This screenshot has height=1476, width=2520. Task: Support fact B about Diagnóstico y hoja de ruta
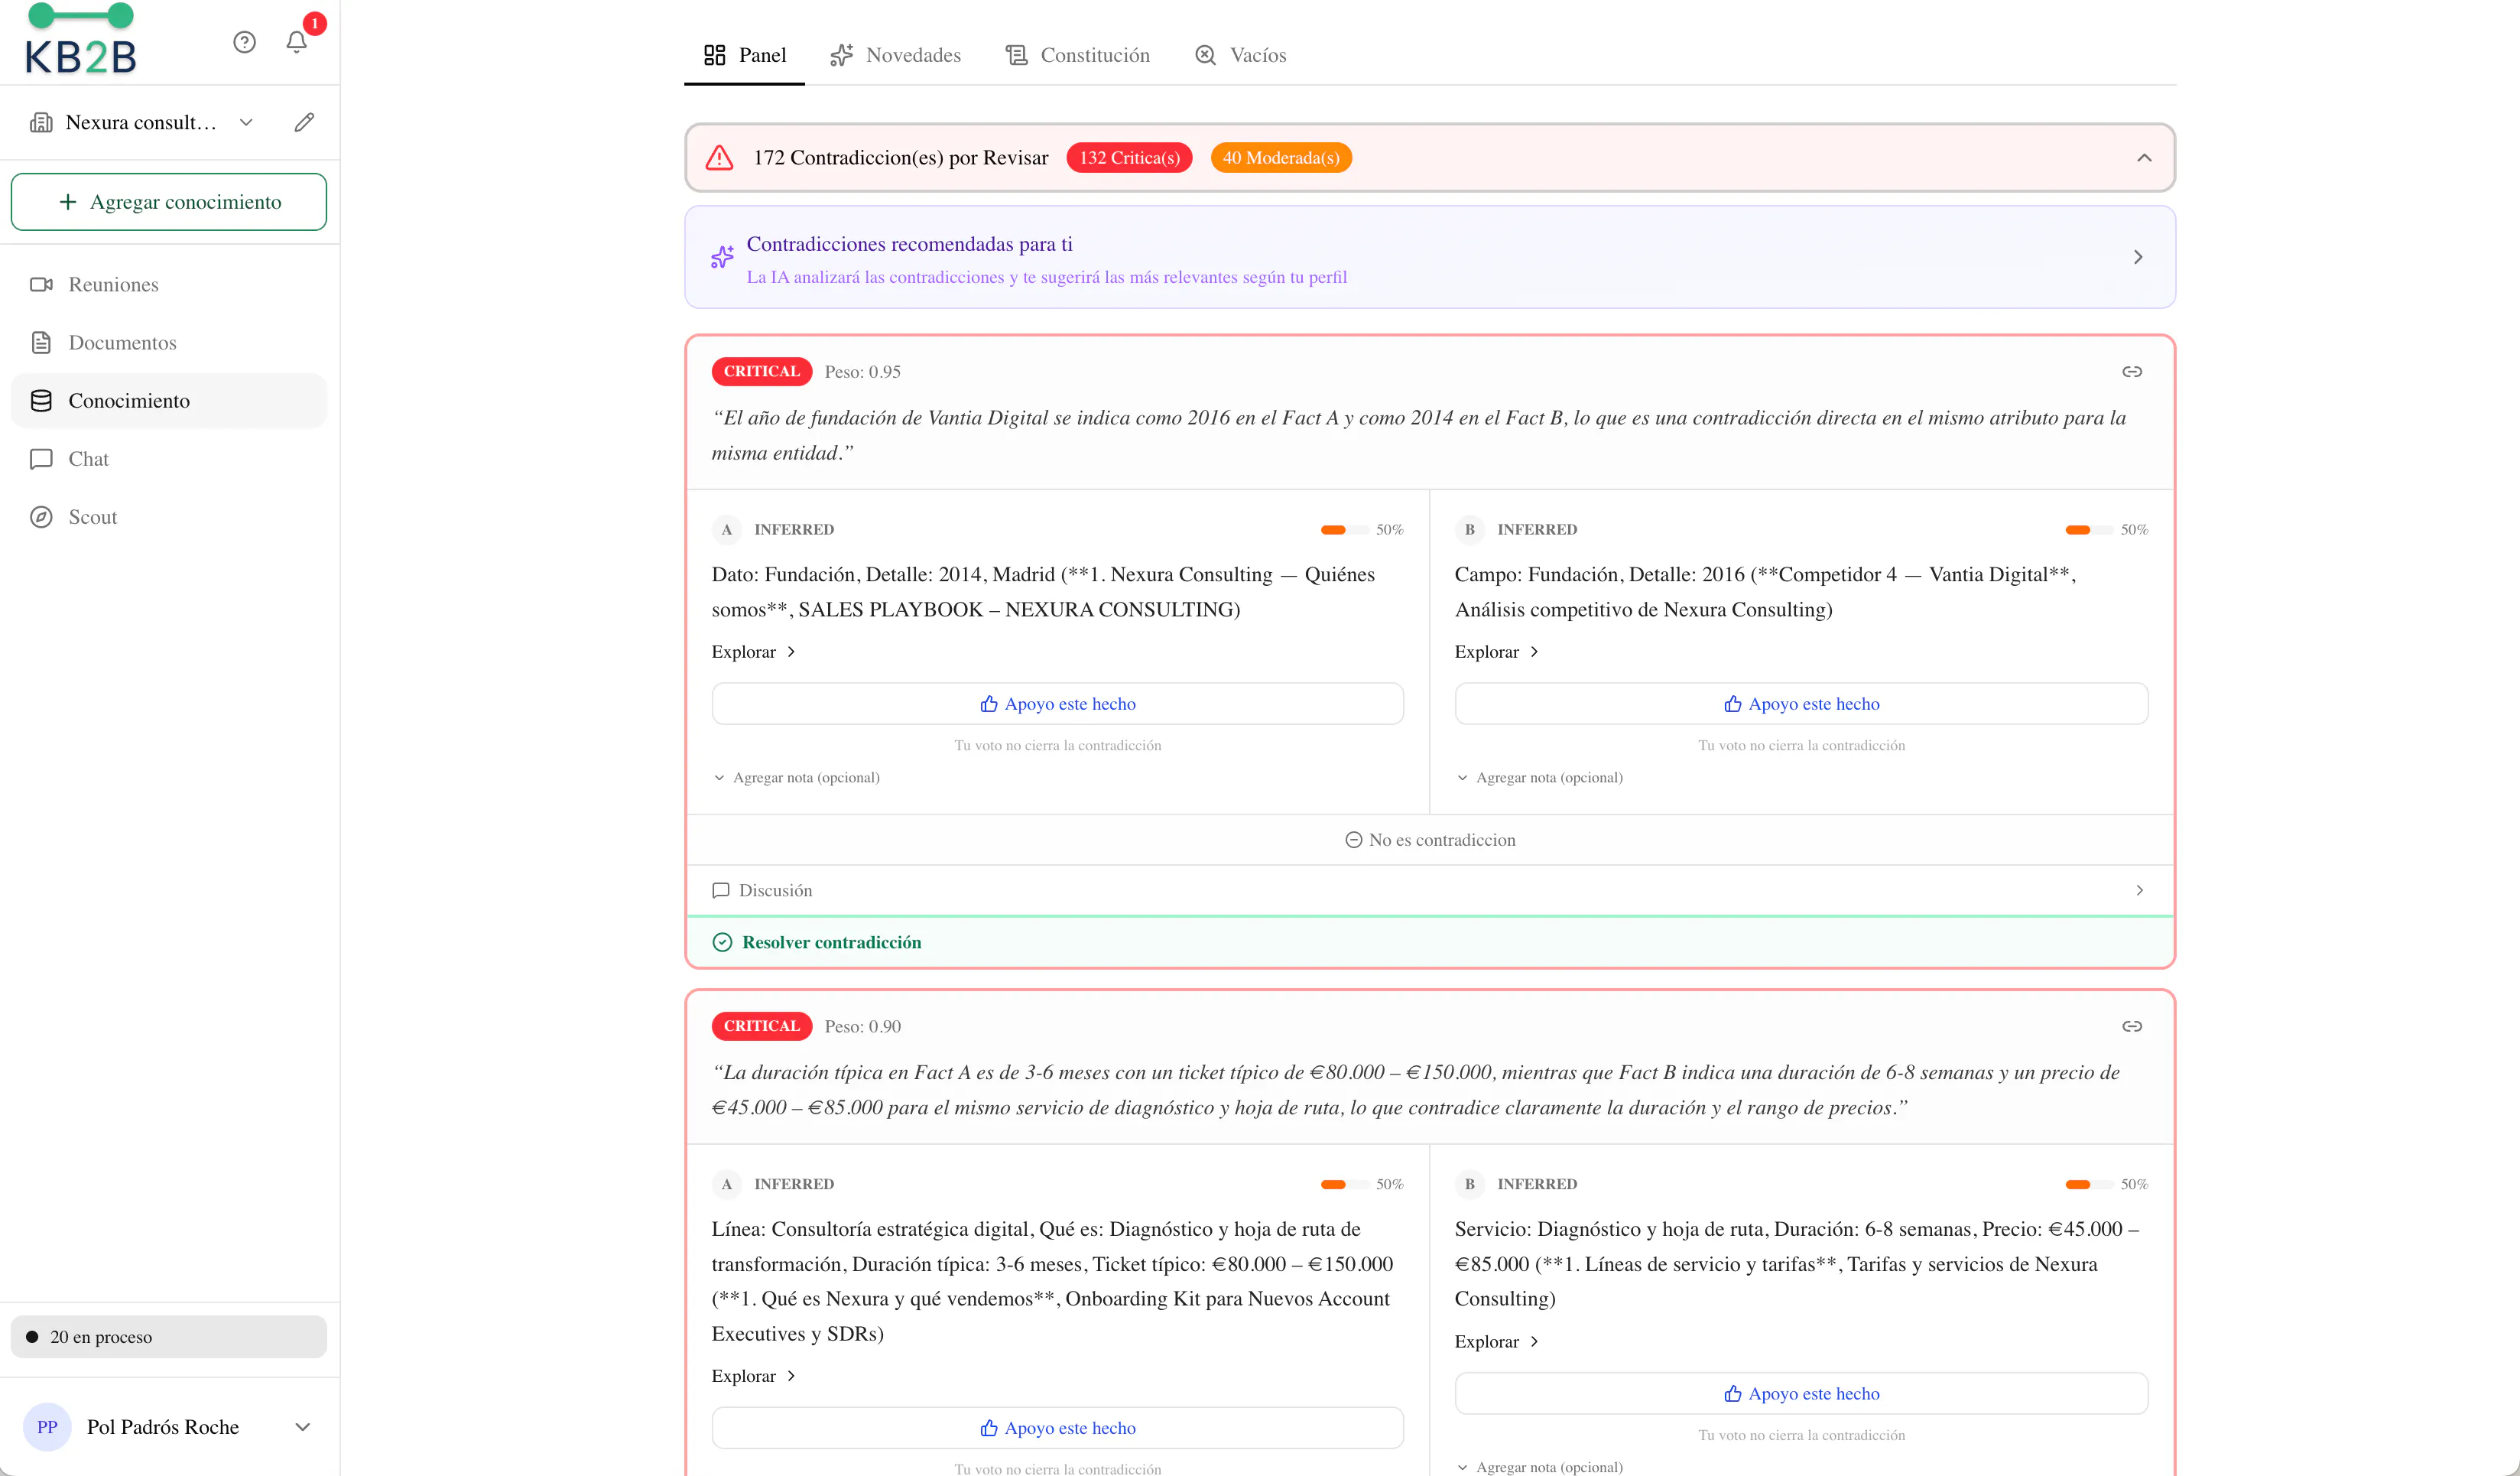[1801, 1394]
